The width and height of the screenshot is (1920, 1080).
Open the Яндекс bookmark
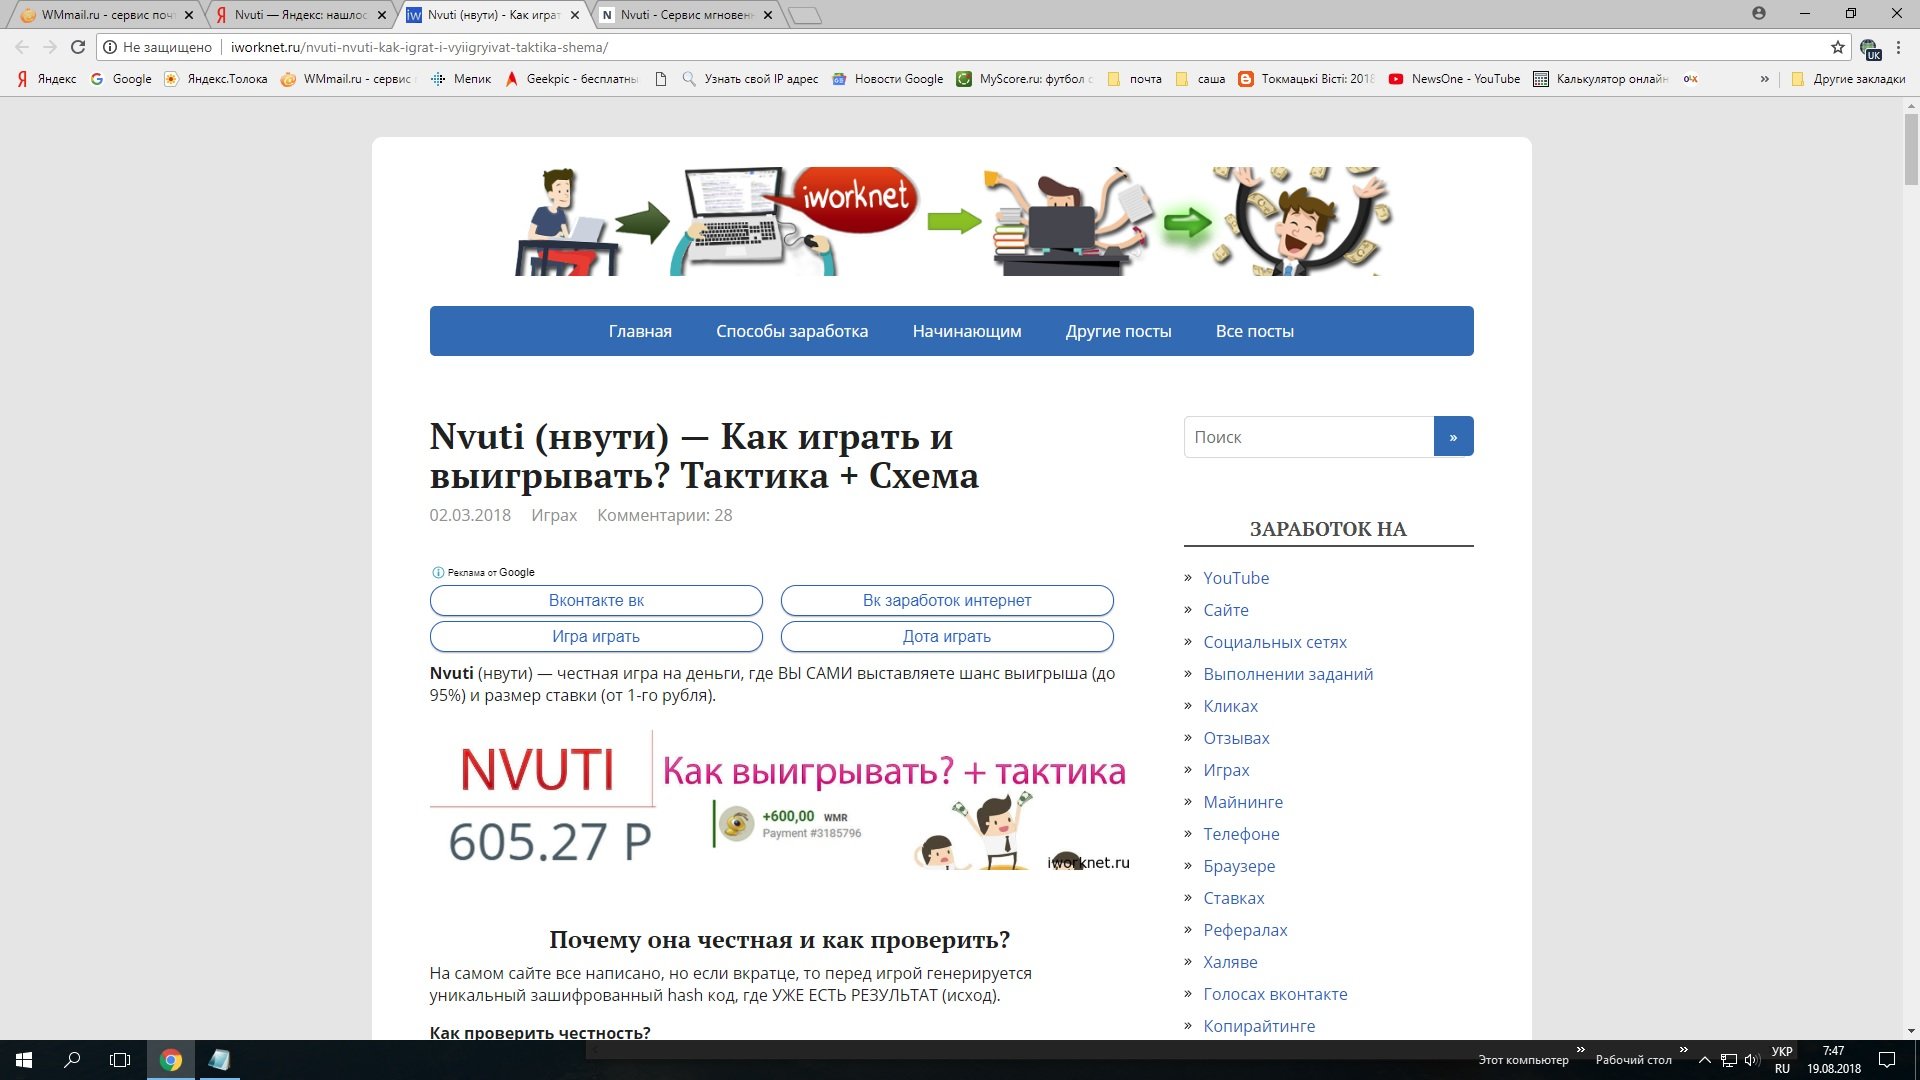pyautogui.click(x=47, y=79)
